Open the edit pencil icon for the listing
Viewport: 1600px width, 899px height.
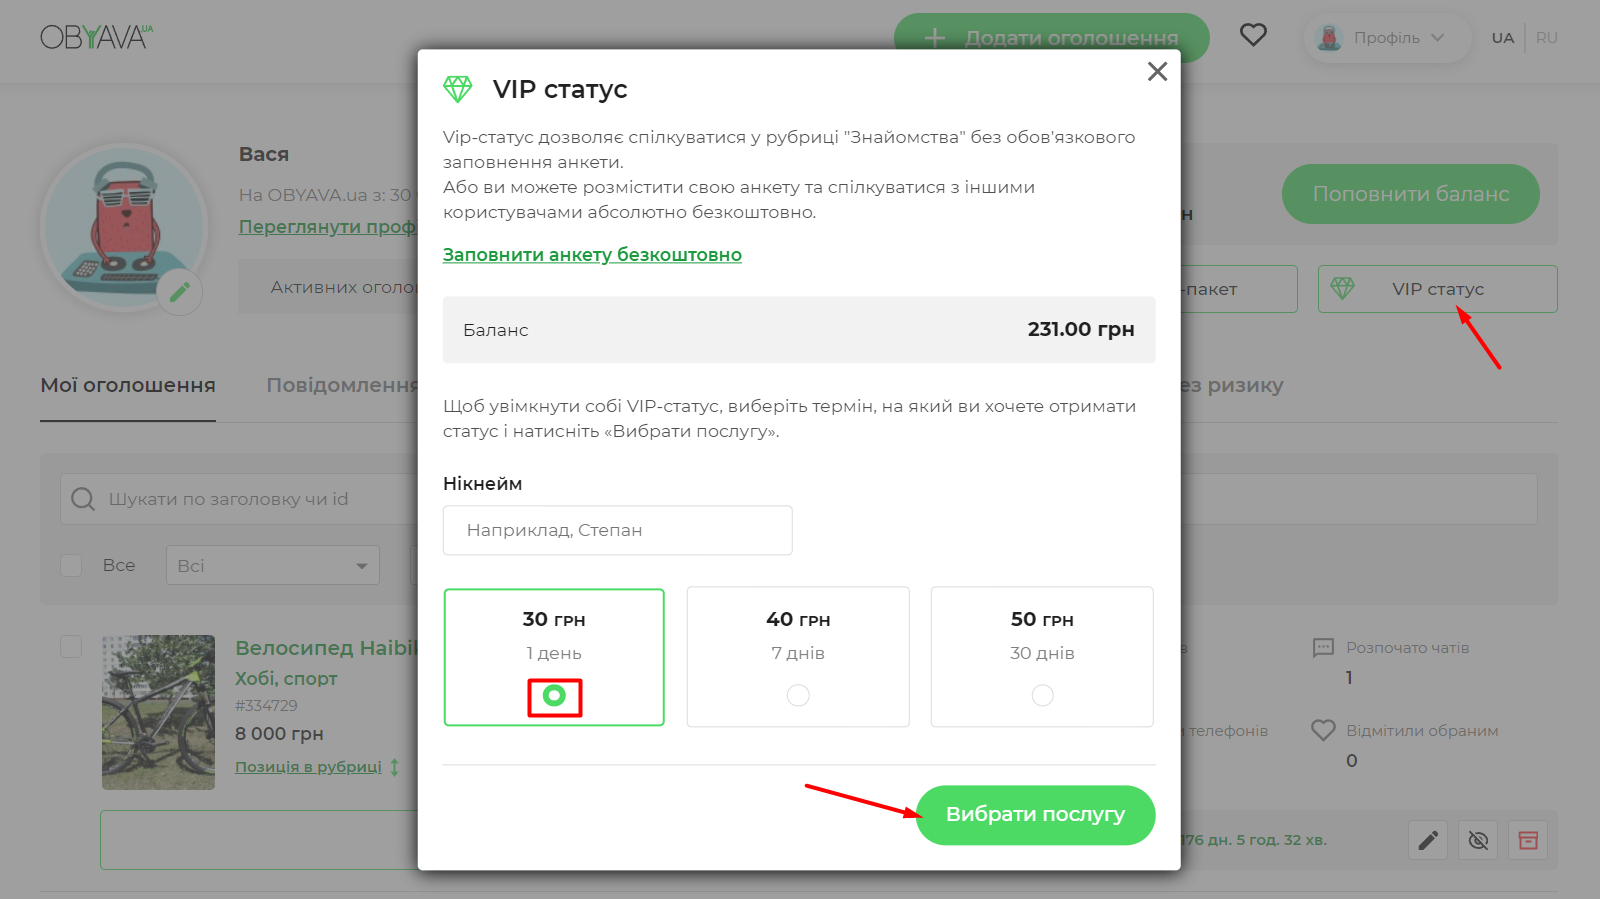point(1427,840)
